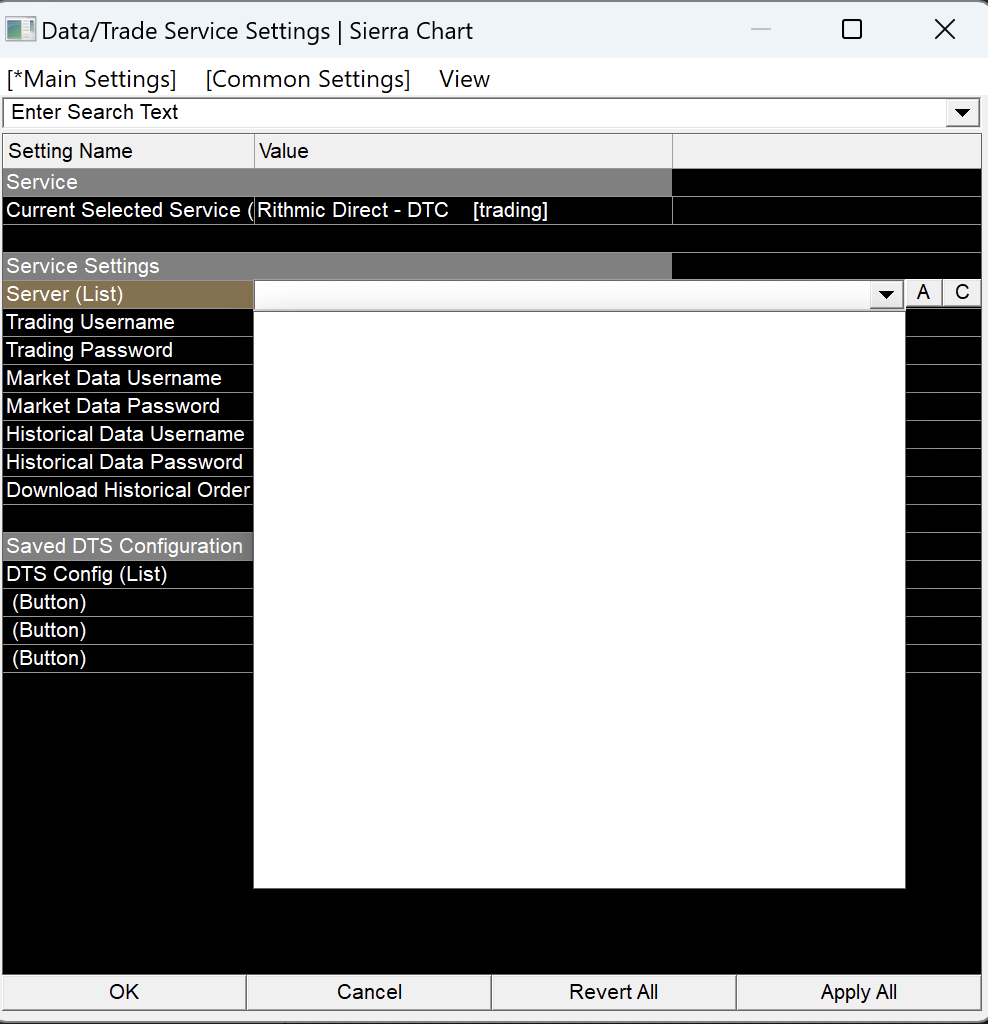Open the Common Settings menu
Image resolution: width=988 pixels, height=1024 pixels.
pyautogui.click(x=308, y=79)
